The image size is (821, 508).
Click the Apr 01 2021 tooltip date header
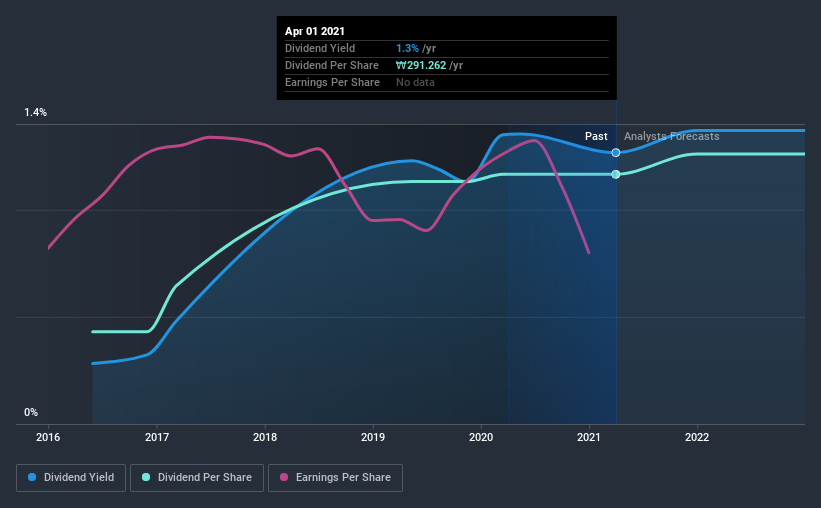[x=315, y=31]
